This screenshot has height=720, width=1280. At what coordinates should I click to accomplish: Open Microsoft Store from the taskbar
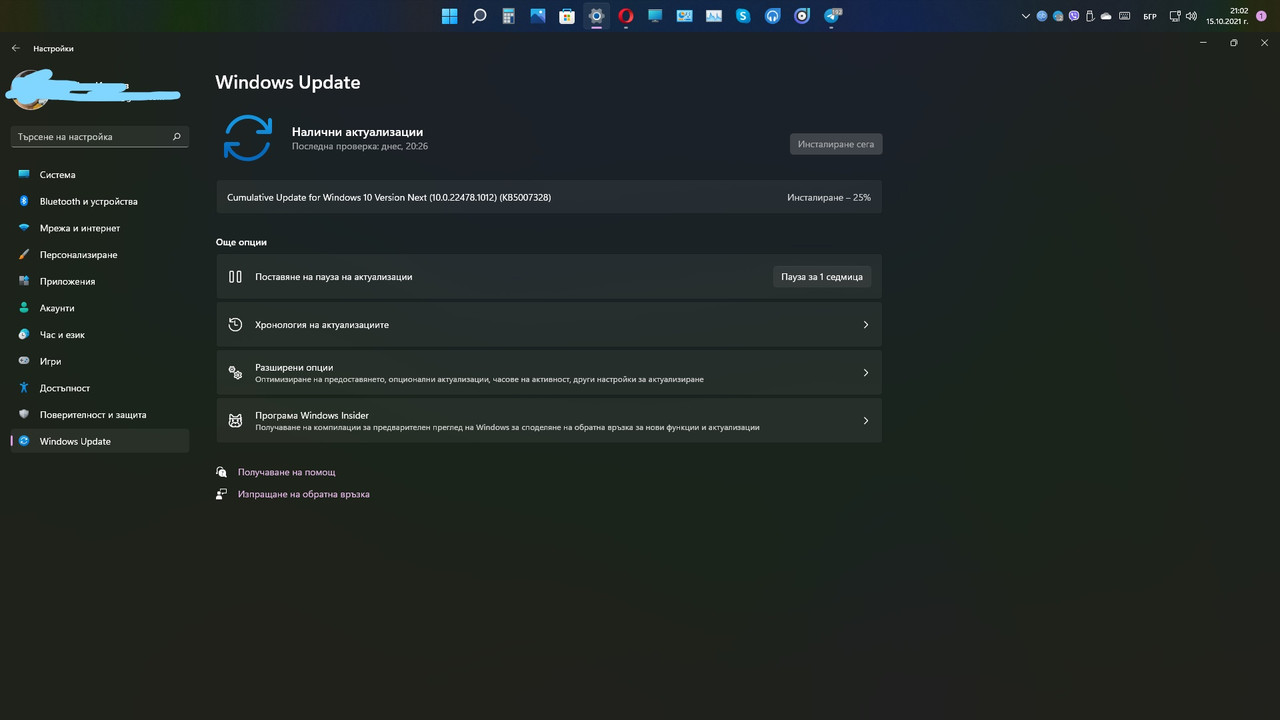(x=567, y=16)
